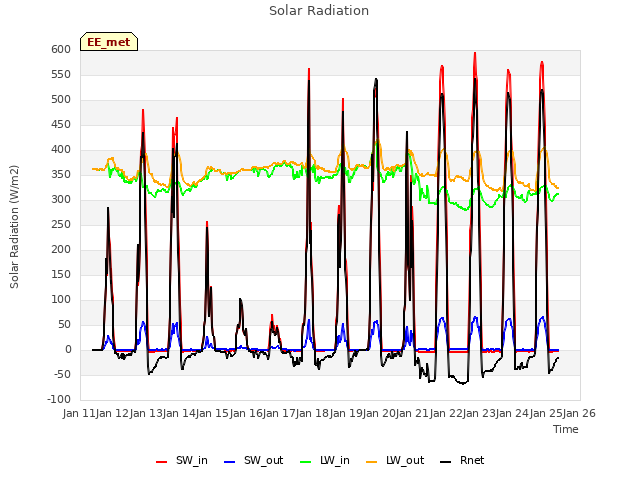Click the Solar Radiation (W/m2) y-axis label
The height and width of the screenshot is (480, 640).
pos(14,227)
